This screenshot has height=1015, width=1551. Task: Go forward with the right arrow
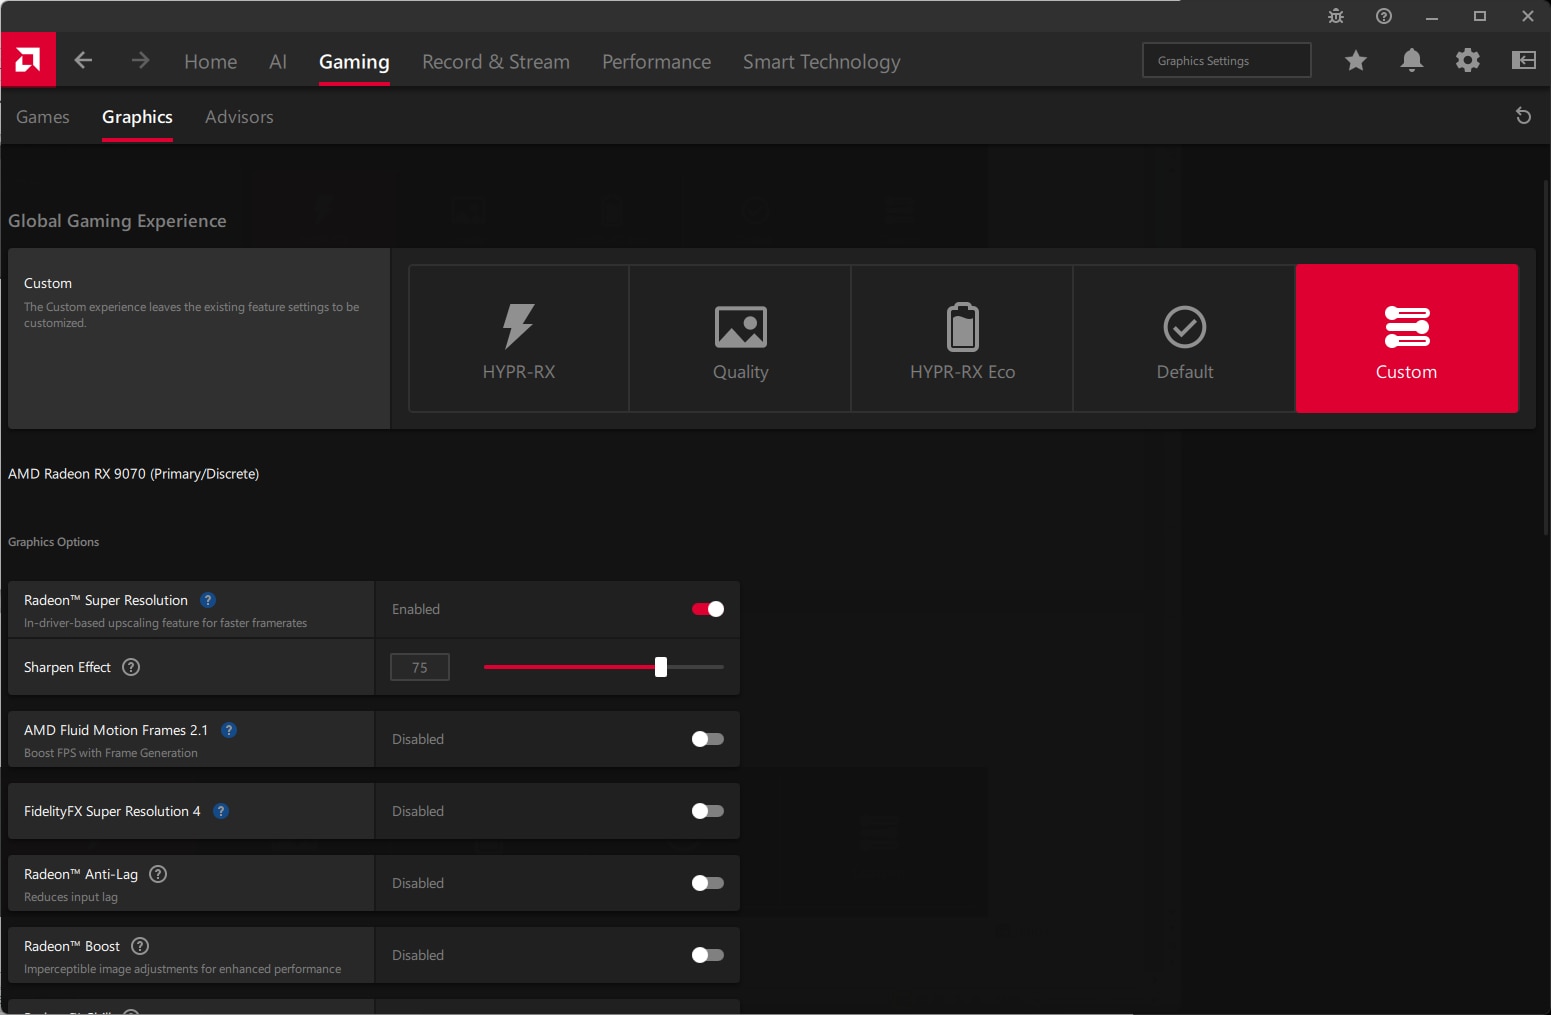pyautogui.click(x=140, y=60)
